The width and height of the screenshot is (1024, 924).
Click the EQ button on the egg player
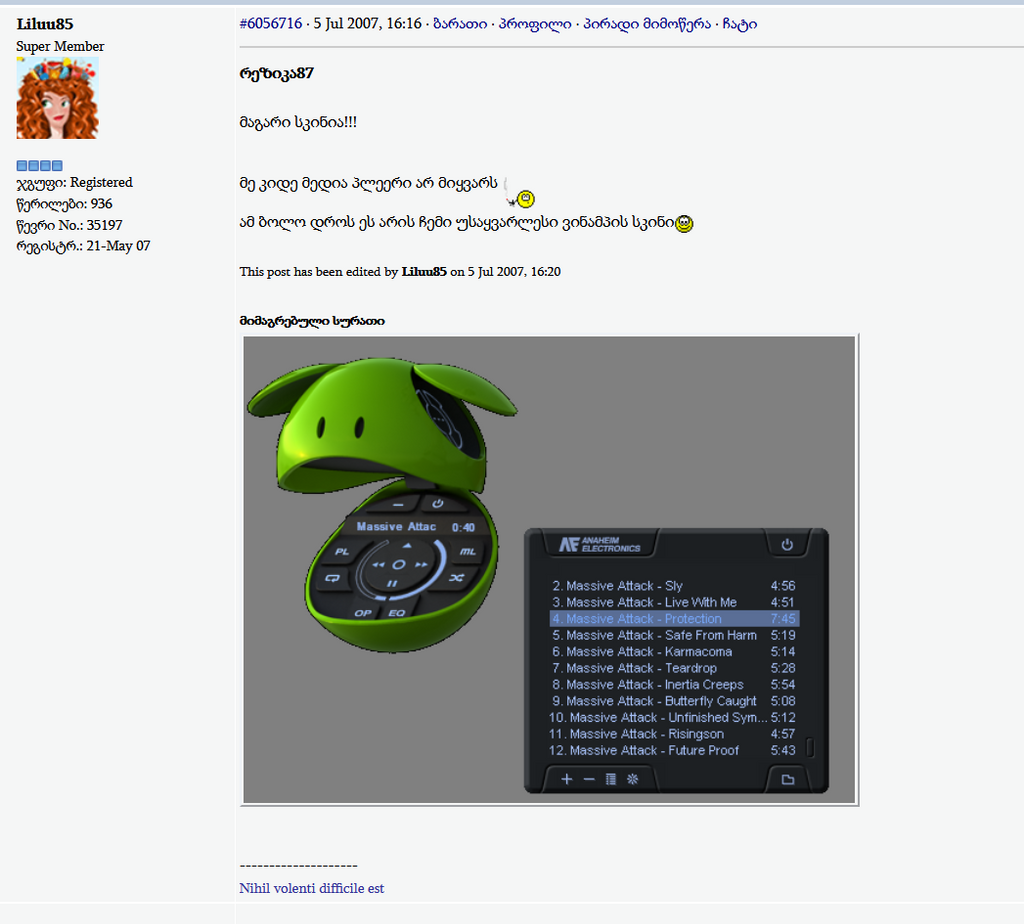[397, 613]
